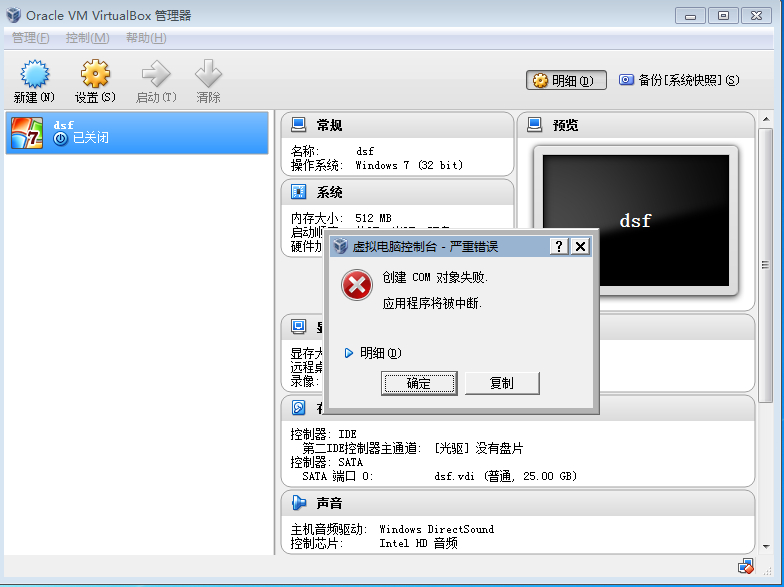Screen dimensions: 784x587
Task: Click the network status icon at bottom right
Action: (x=746, y=566)
